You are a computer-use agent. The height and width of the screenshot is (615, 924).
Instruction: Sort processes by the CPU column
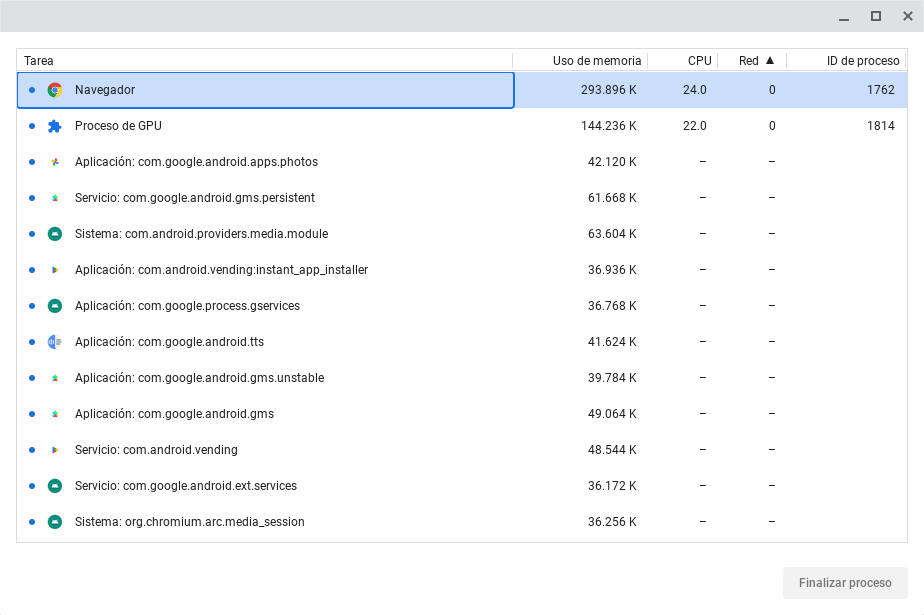pos(701,60)
